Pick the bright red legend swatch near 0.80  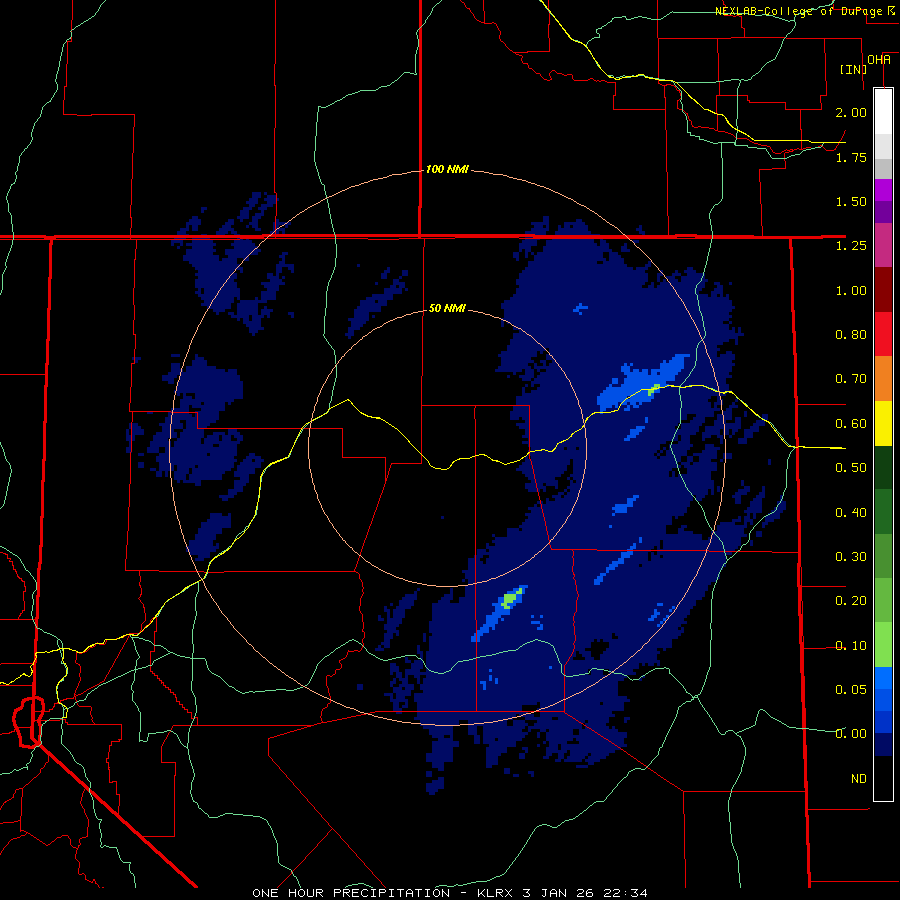pyautogui.click(x=883, y=334)
